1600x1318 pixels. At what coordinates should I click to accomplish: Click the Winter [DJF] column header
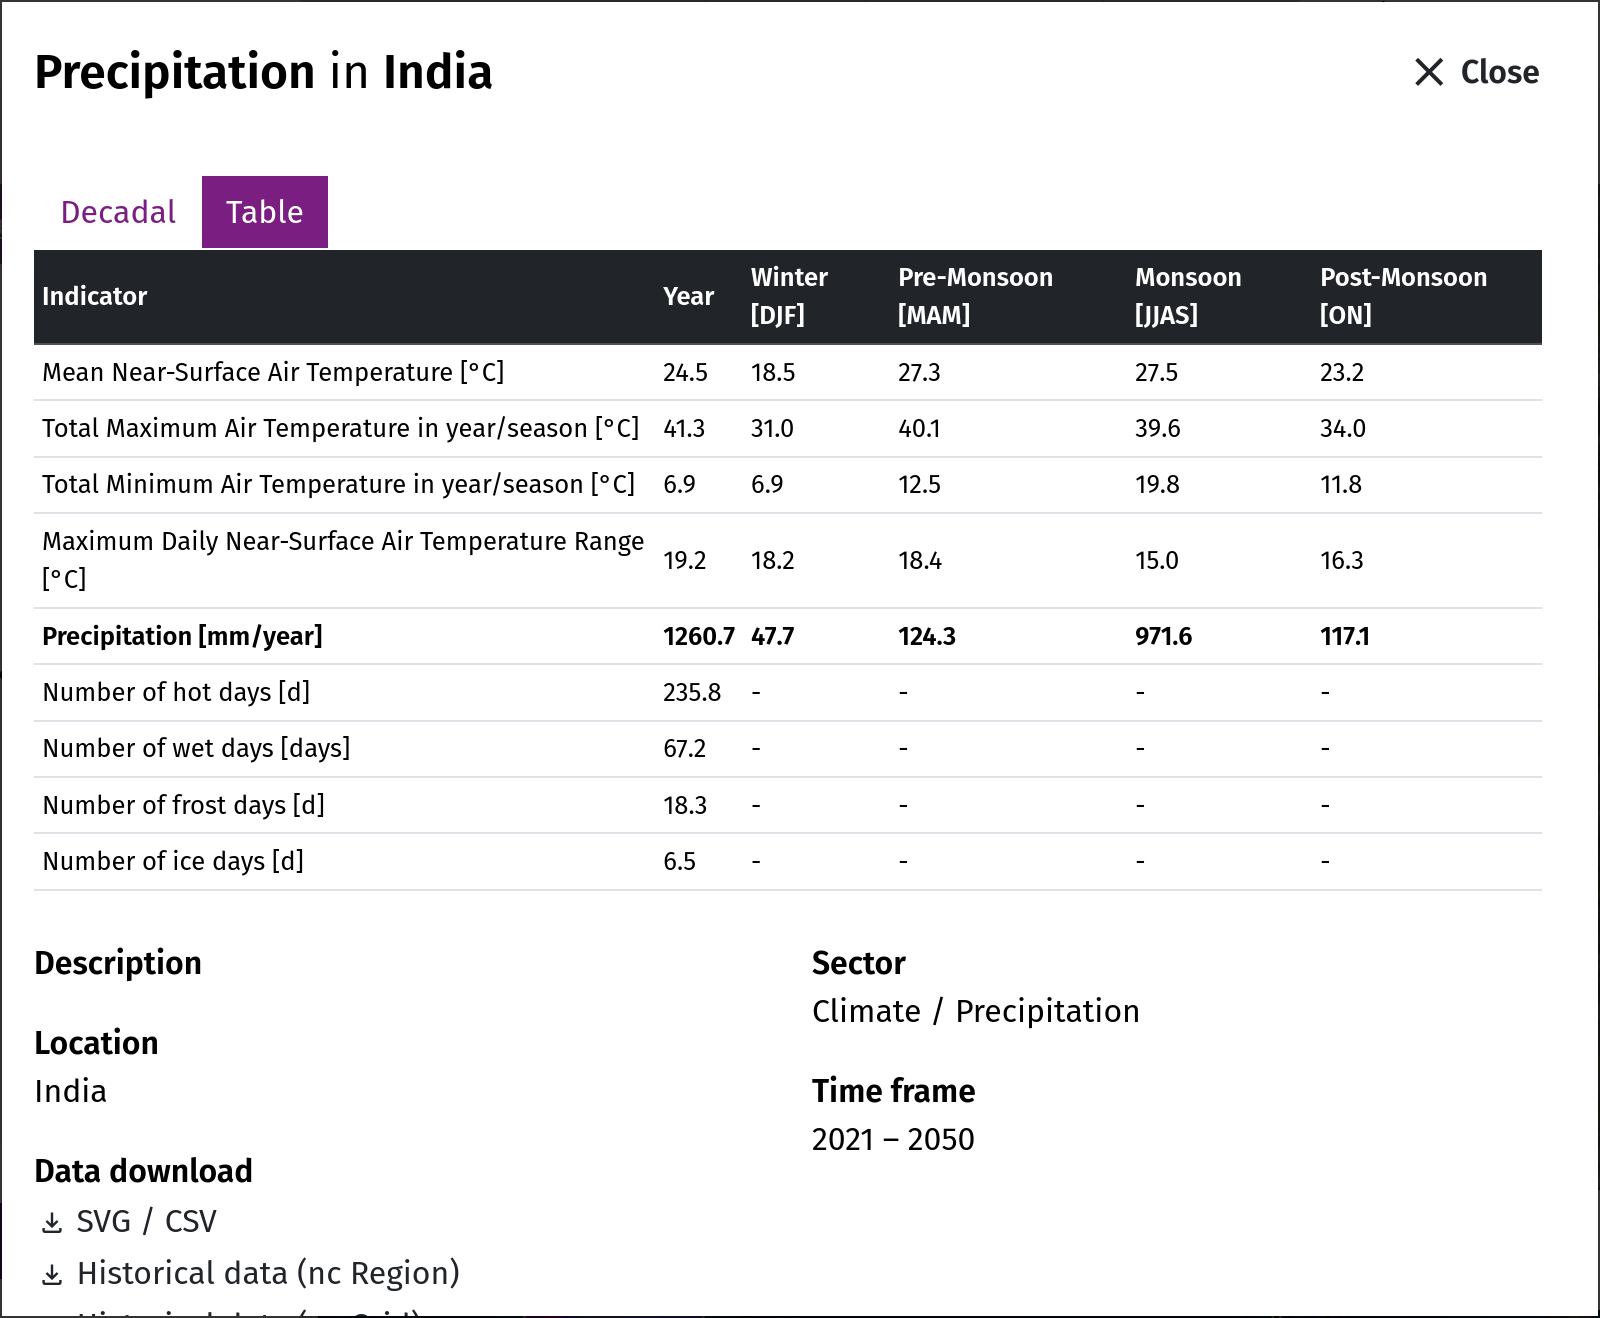789,296
